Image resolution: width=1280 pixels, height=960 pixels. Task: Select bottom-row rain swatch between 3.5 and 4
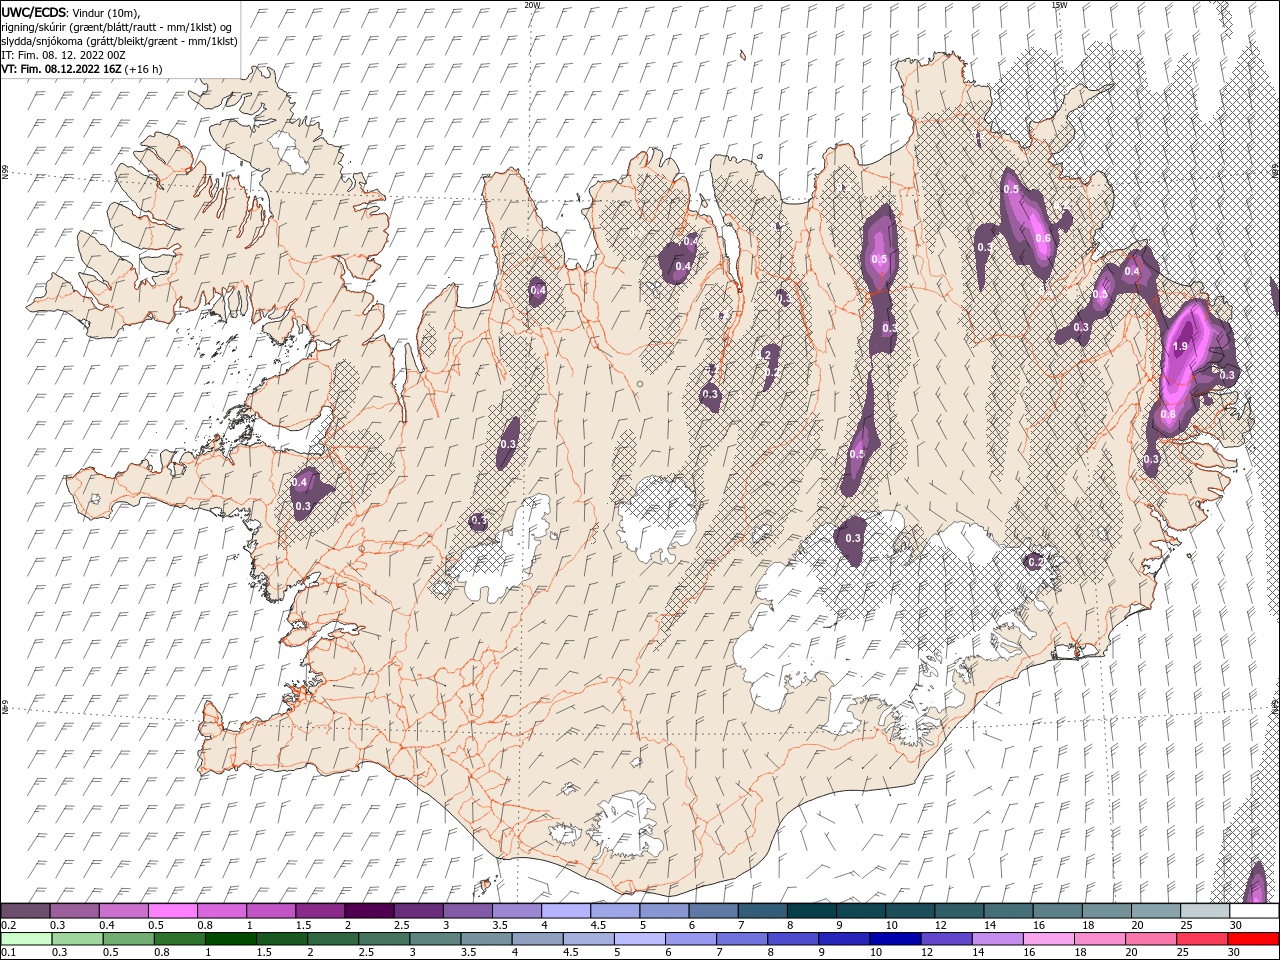point(487,940)
